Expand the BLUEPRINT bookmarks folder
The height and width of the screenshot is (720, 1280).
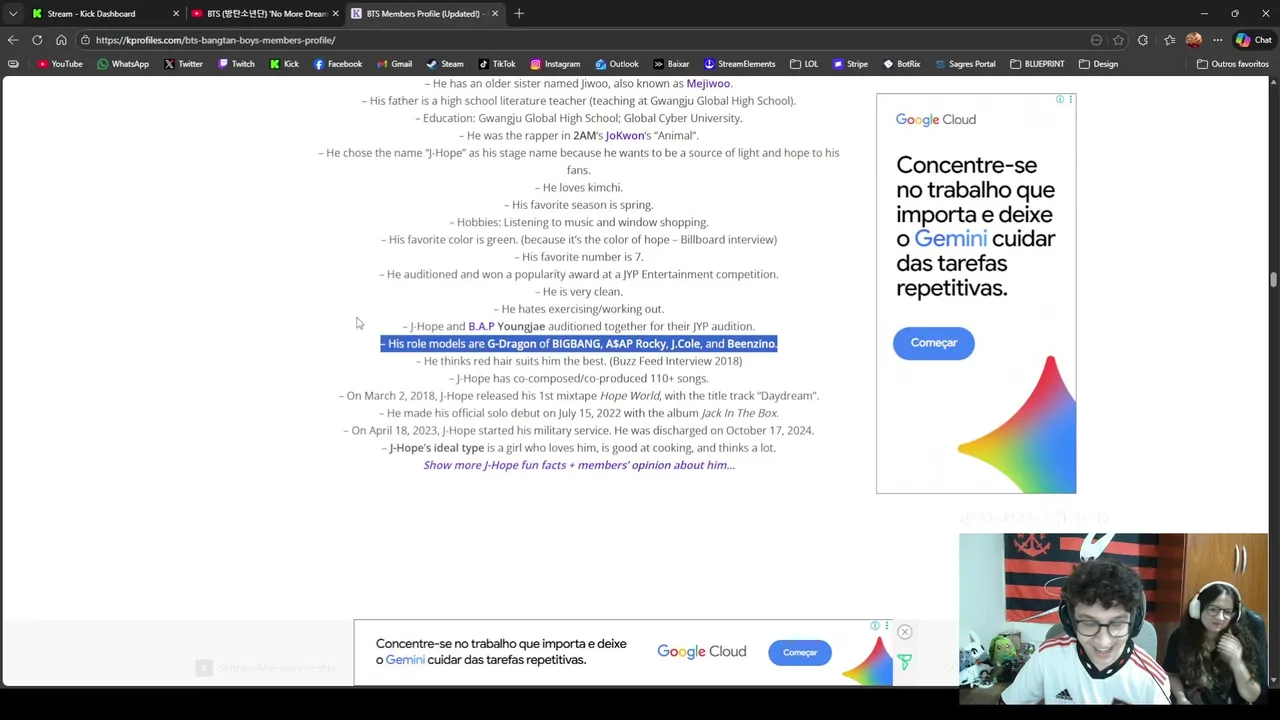point(1037,64)
